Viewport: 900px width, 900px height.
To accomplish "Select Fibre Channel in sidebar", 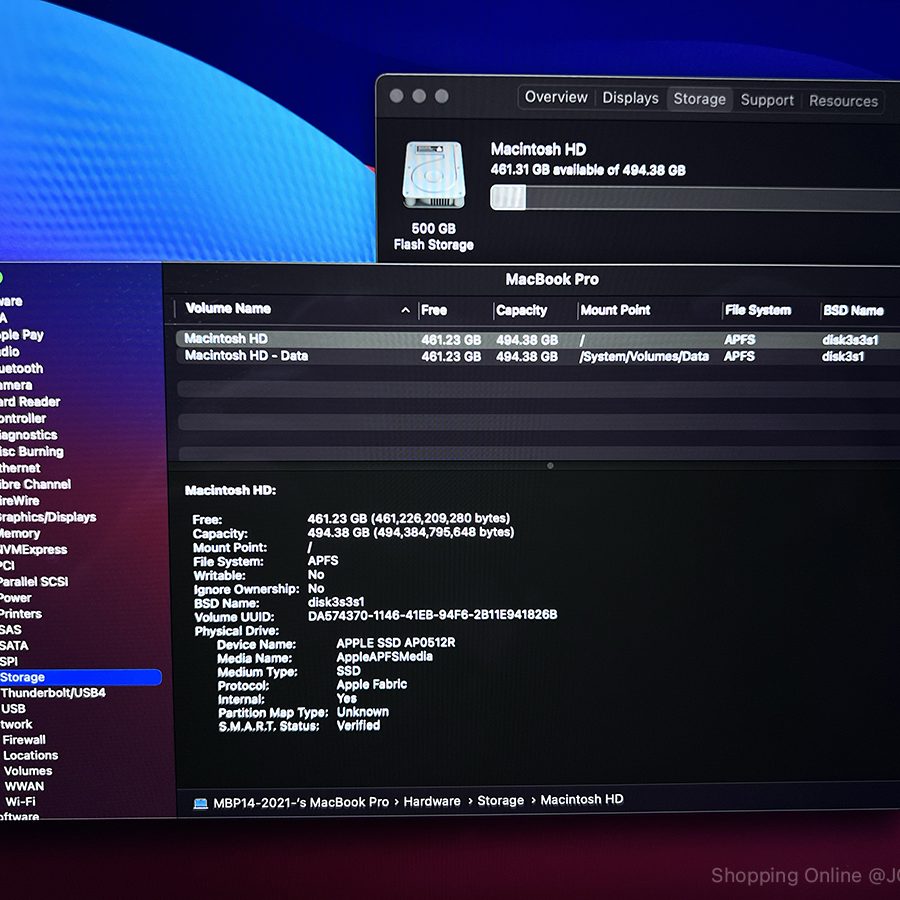I will tap(35, 484).
